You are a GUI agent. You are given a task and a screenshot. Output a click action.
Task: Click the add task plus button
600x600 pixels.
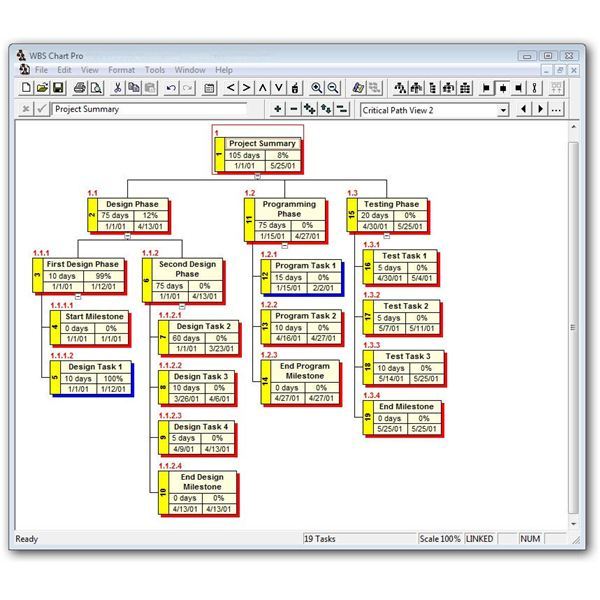[278, 109]
